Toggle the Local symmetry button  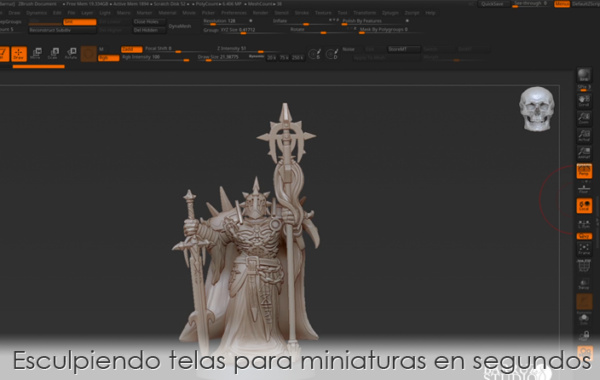(584, 206)
